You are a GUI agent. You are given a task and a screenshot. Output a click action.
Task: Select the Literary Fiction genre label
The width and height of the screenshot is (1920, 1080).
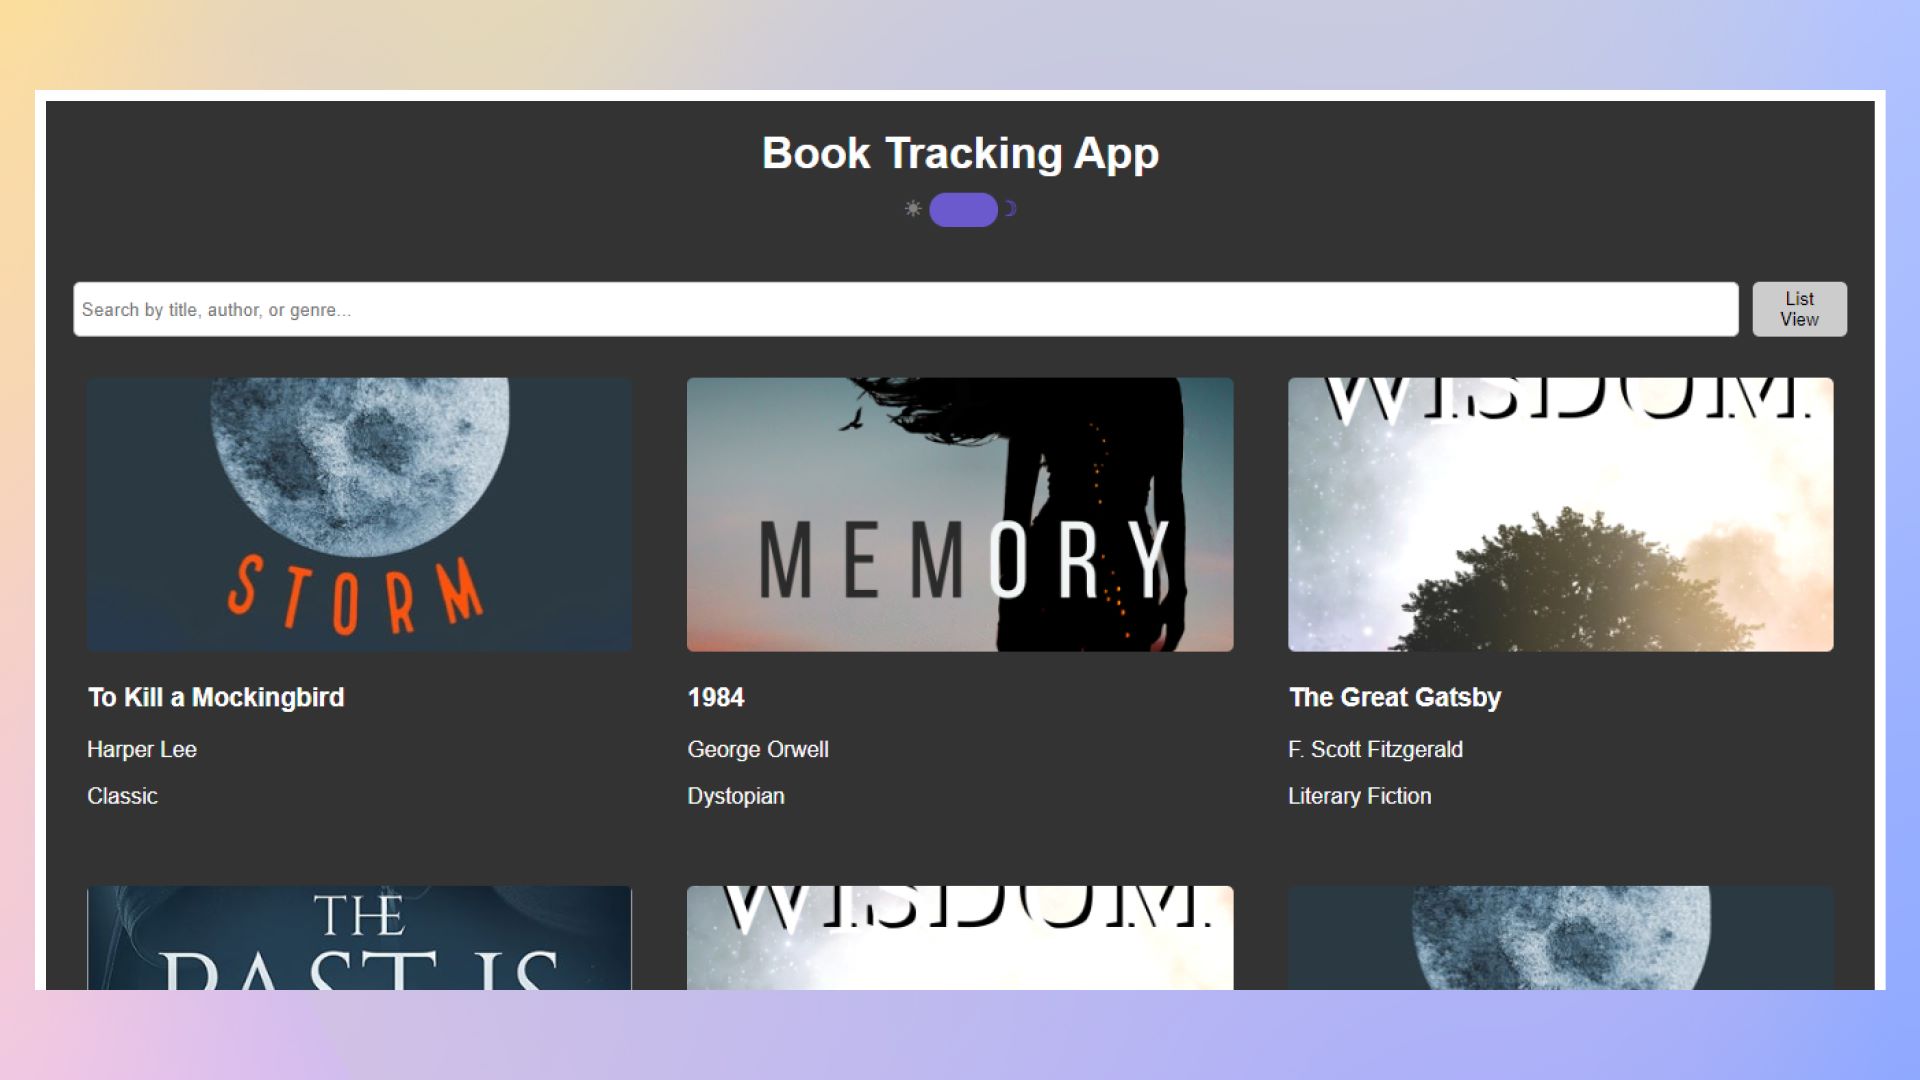[1360, 796]
